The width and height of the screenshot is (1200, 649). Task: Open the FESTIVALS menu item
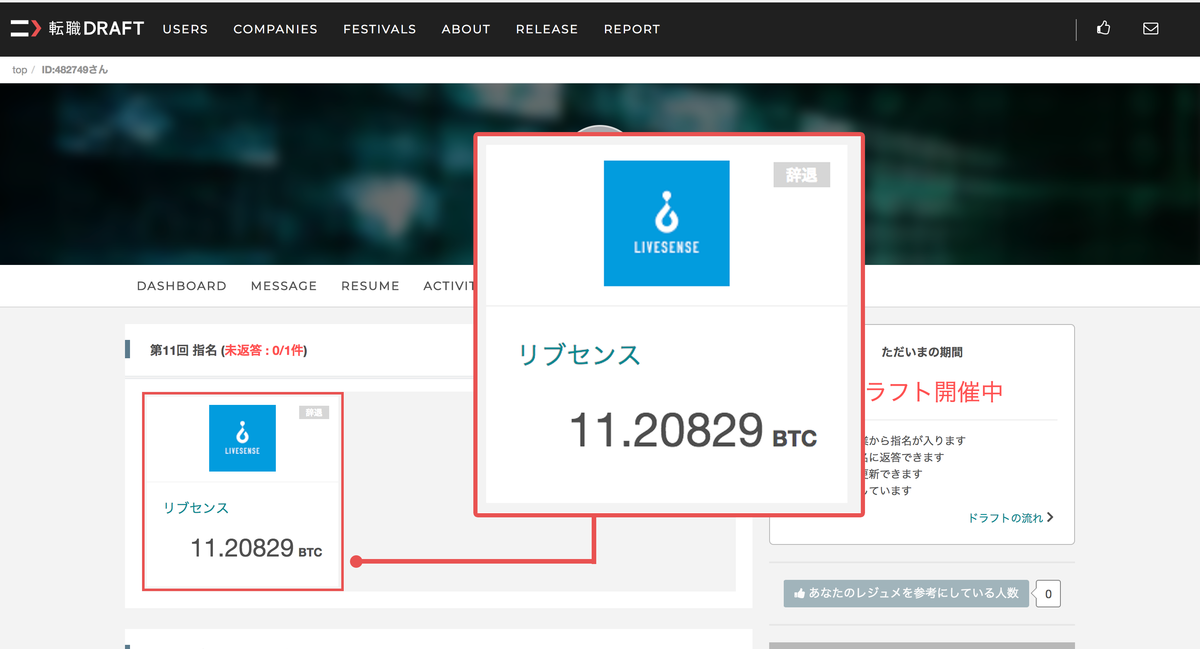pyautogui.click(x=379, y=29)
